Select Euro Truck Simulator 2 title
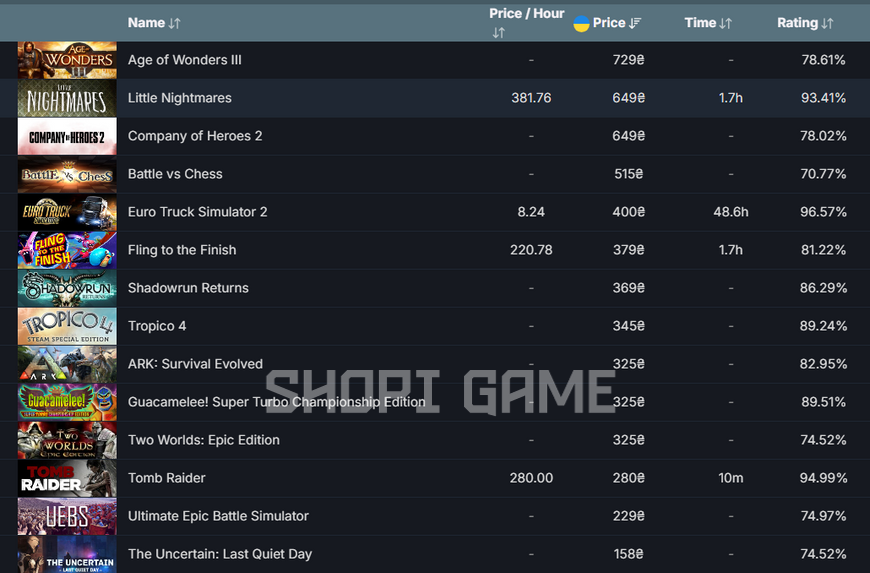This screenshot has height=573, width=870. click(198, 212)
